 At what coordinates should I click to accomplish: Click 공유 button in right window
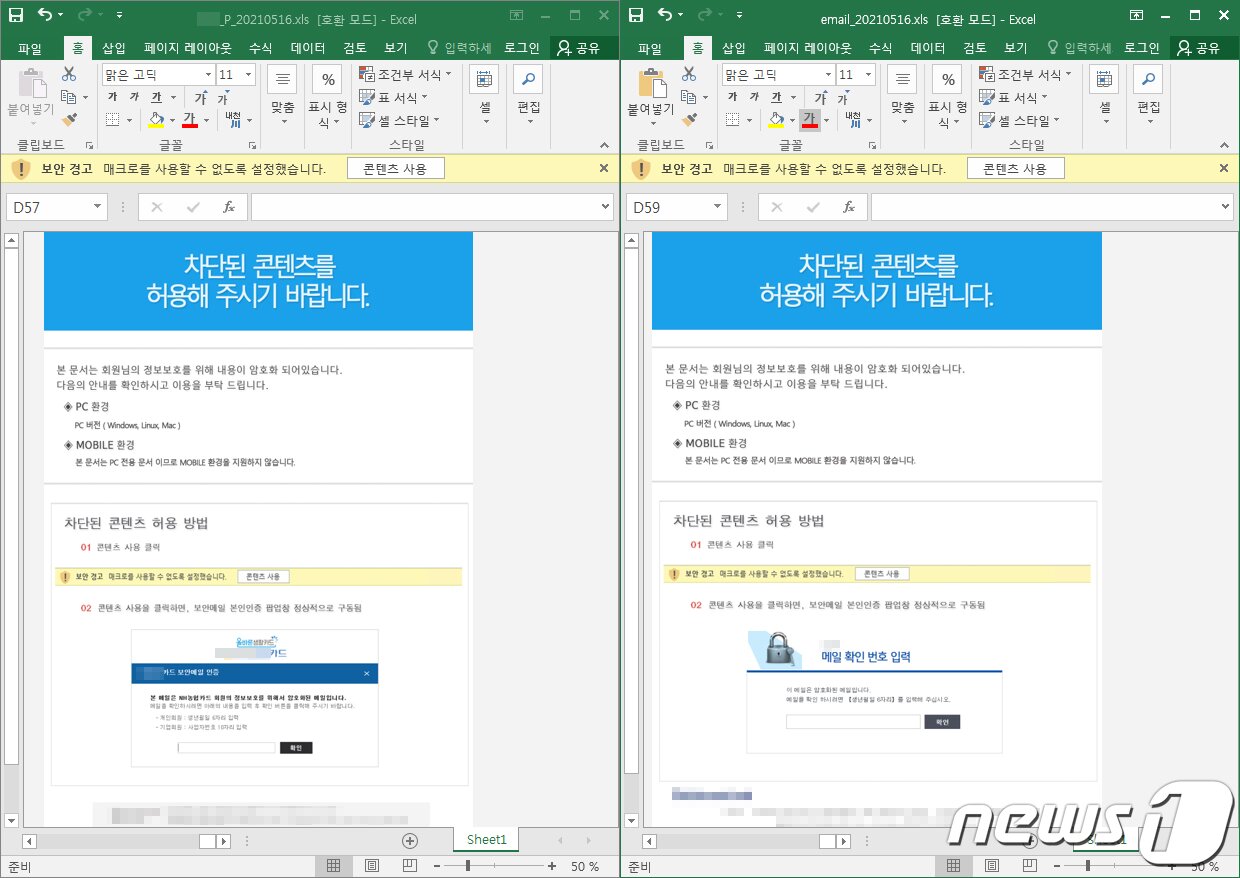pos(1197,48)
